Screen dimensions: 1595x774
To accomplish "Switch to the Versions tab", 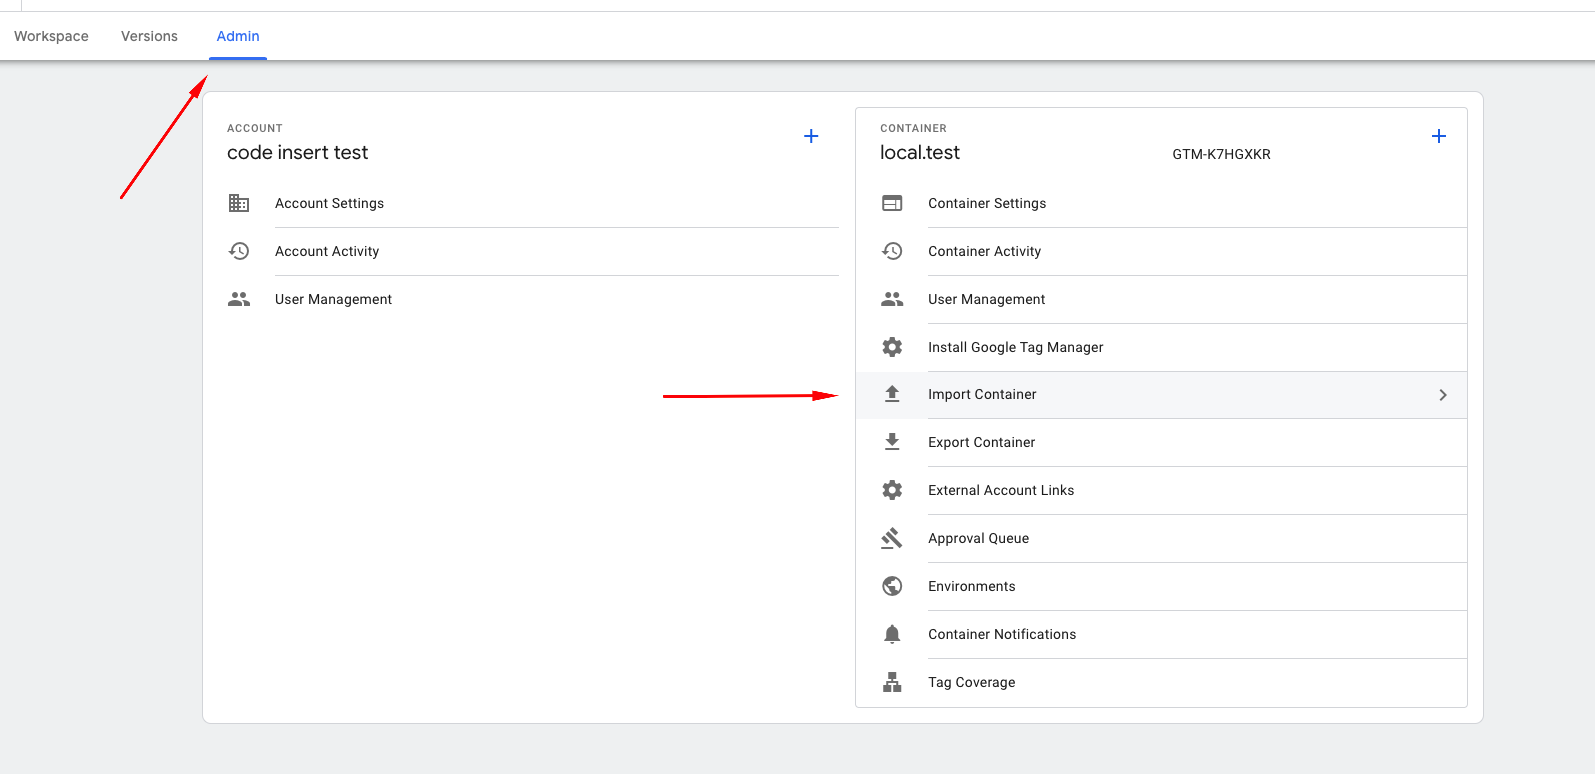I will pyautogui.click(x=149, y=36).
